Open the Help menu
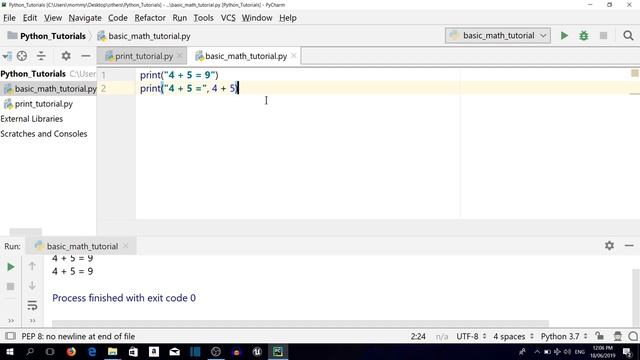The width and height of the screenshot is (640, 360). [288, 18]
